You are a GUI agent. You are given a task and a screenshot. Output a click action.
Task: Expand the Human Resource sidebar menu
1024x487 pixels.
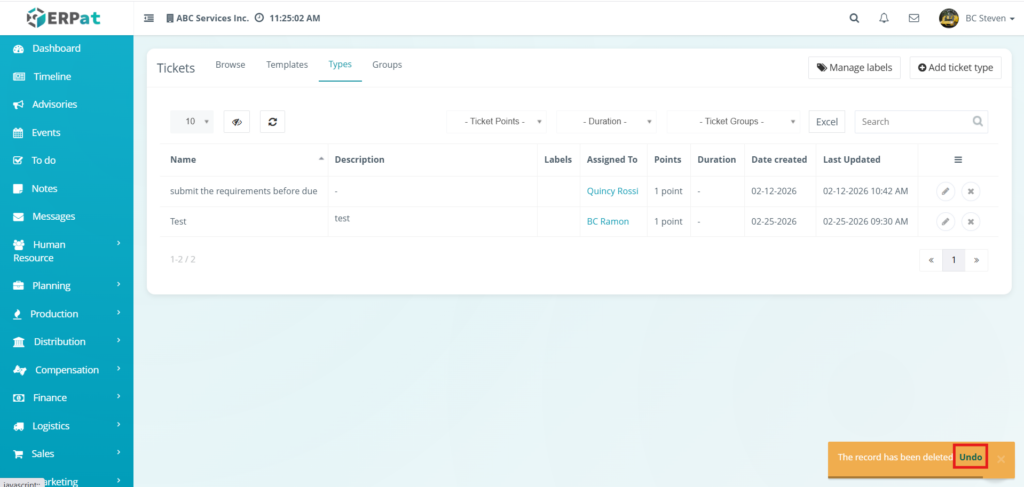pyautogui.click(x=66, y=251)
